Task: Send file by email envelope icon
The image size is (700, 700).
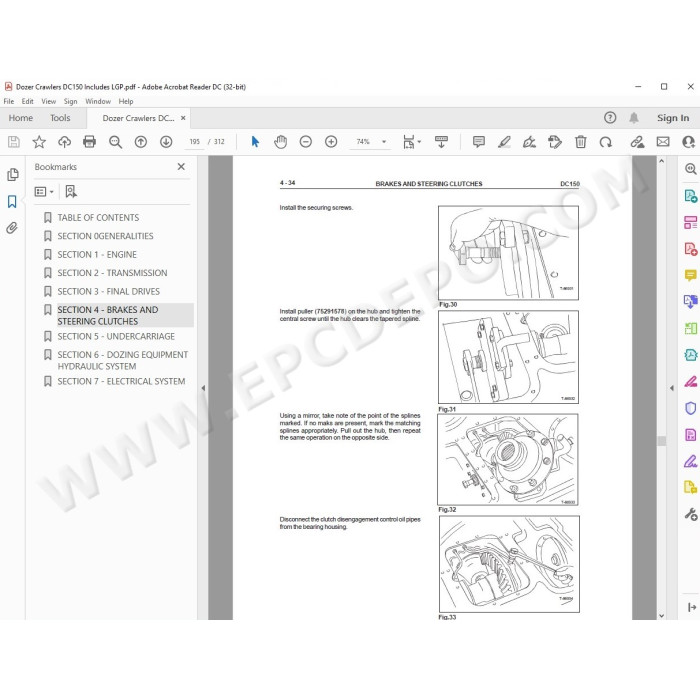Action: [x=663, y=142]
